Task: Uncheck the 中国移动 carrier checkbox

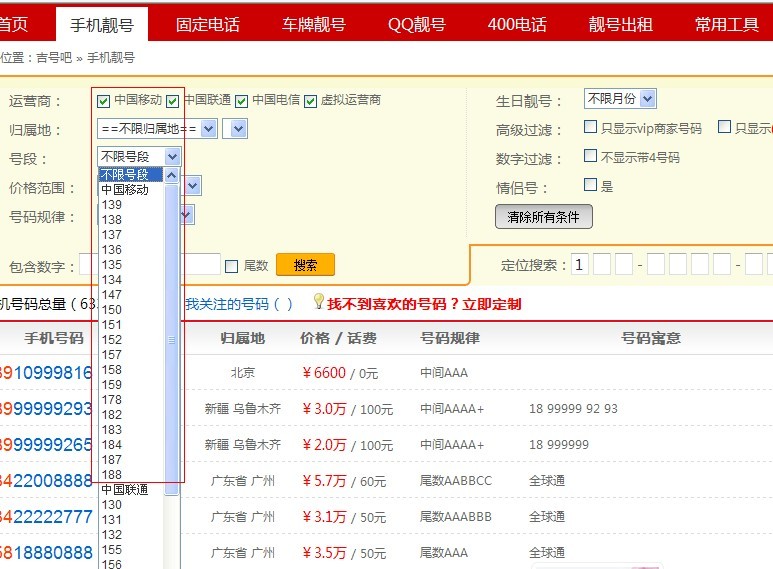Action: 104,101
